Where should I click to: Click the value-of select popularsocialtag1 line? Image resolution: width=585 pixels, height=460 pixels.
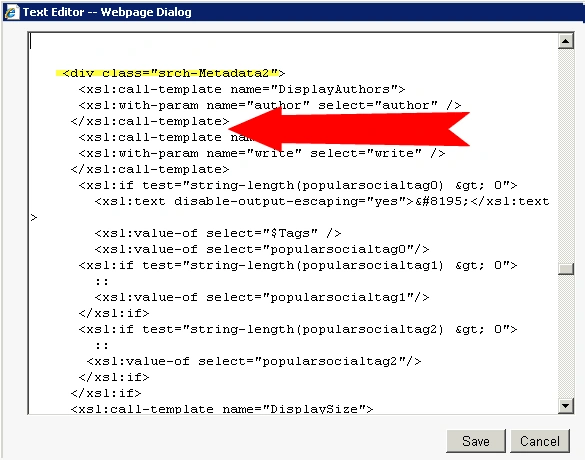[262, 297]
